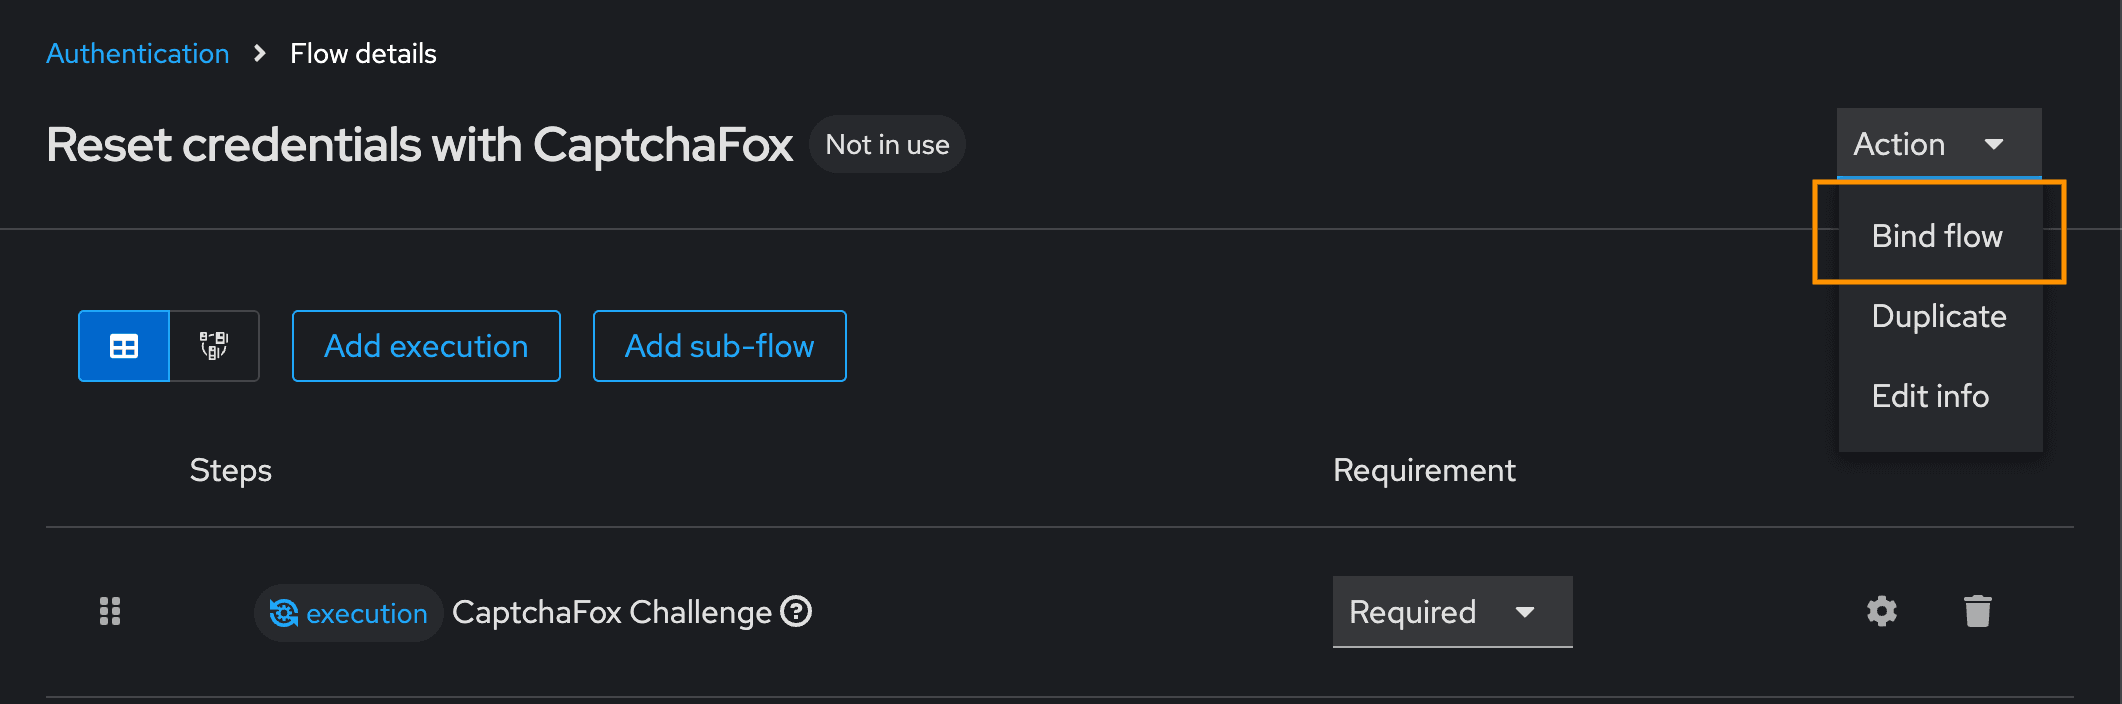Switch to flow diagram view icon
Viewport: 2122px width, 704px height.
214,346
